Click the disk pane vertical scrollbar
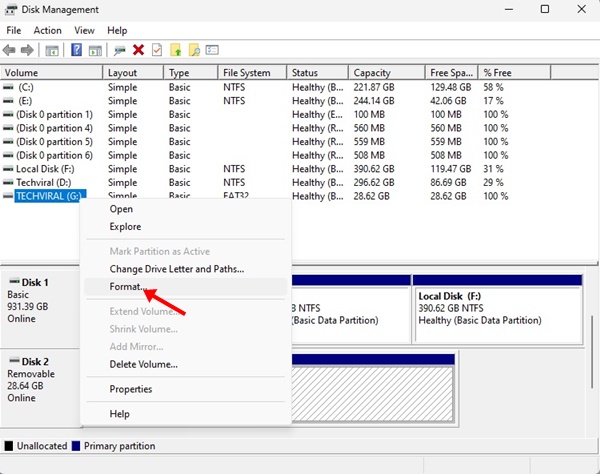Screen dimensions: 600x474 point(592,350)
